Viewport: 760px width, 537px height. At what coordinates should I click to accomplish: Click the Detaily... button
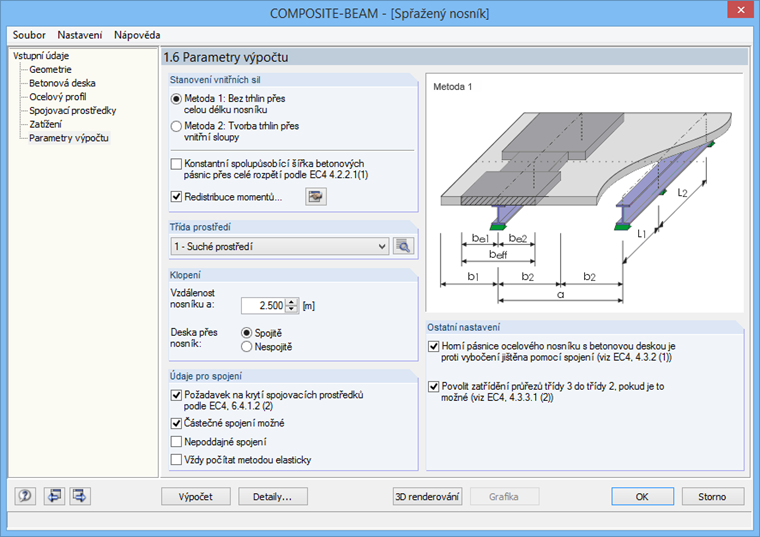click(x=272, y=496)
